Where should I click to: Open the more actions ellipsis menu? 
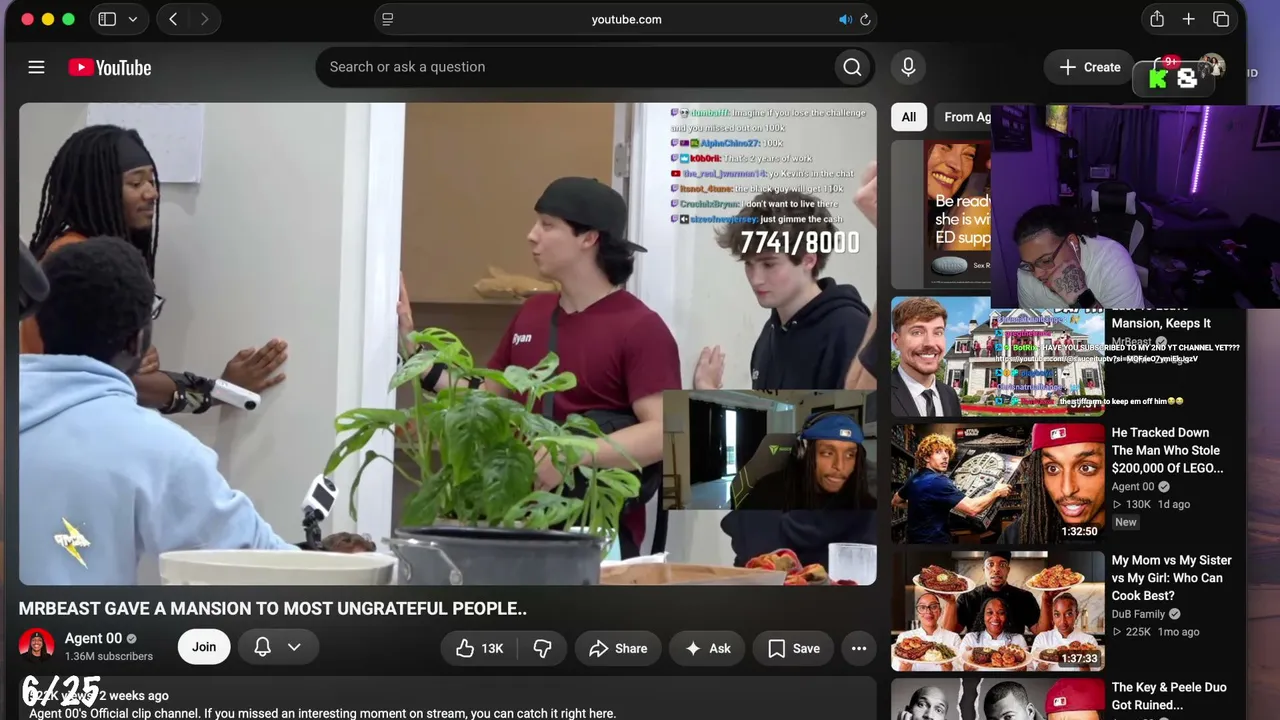coord(859,648)
